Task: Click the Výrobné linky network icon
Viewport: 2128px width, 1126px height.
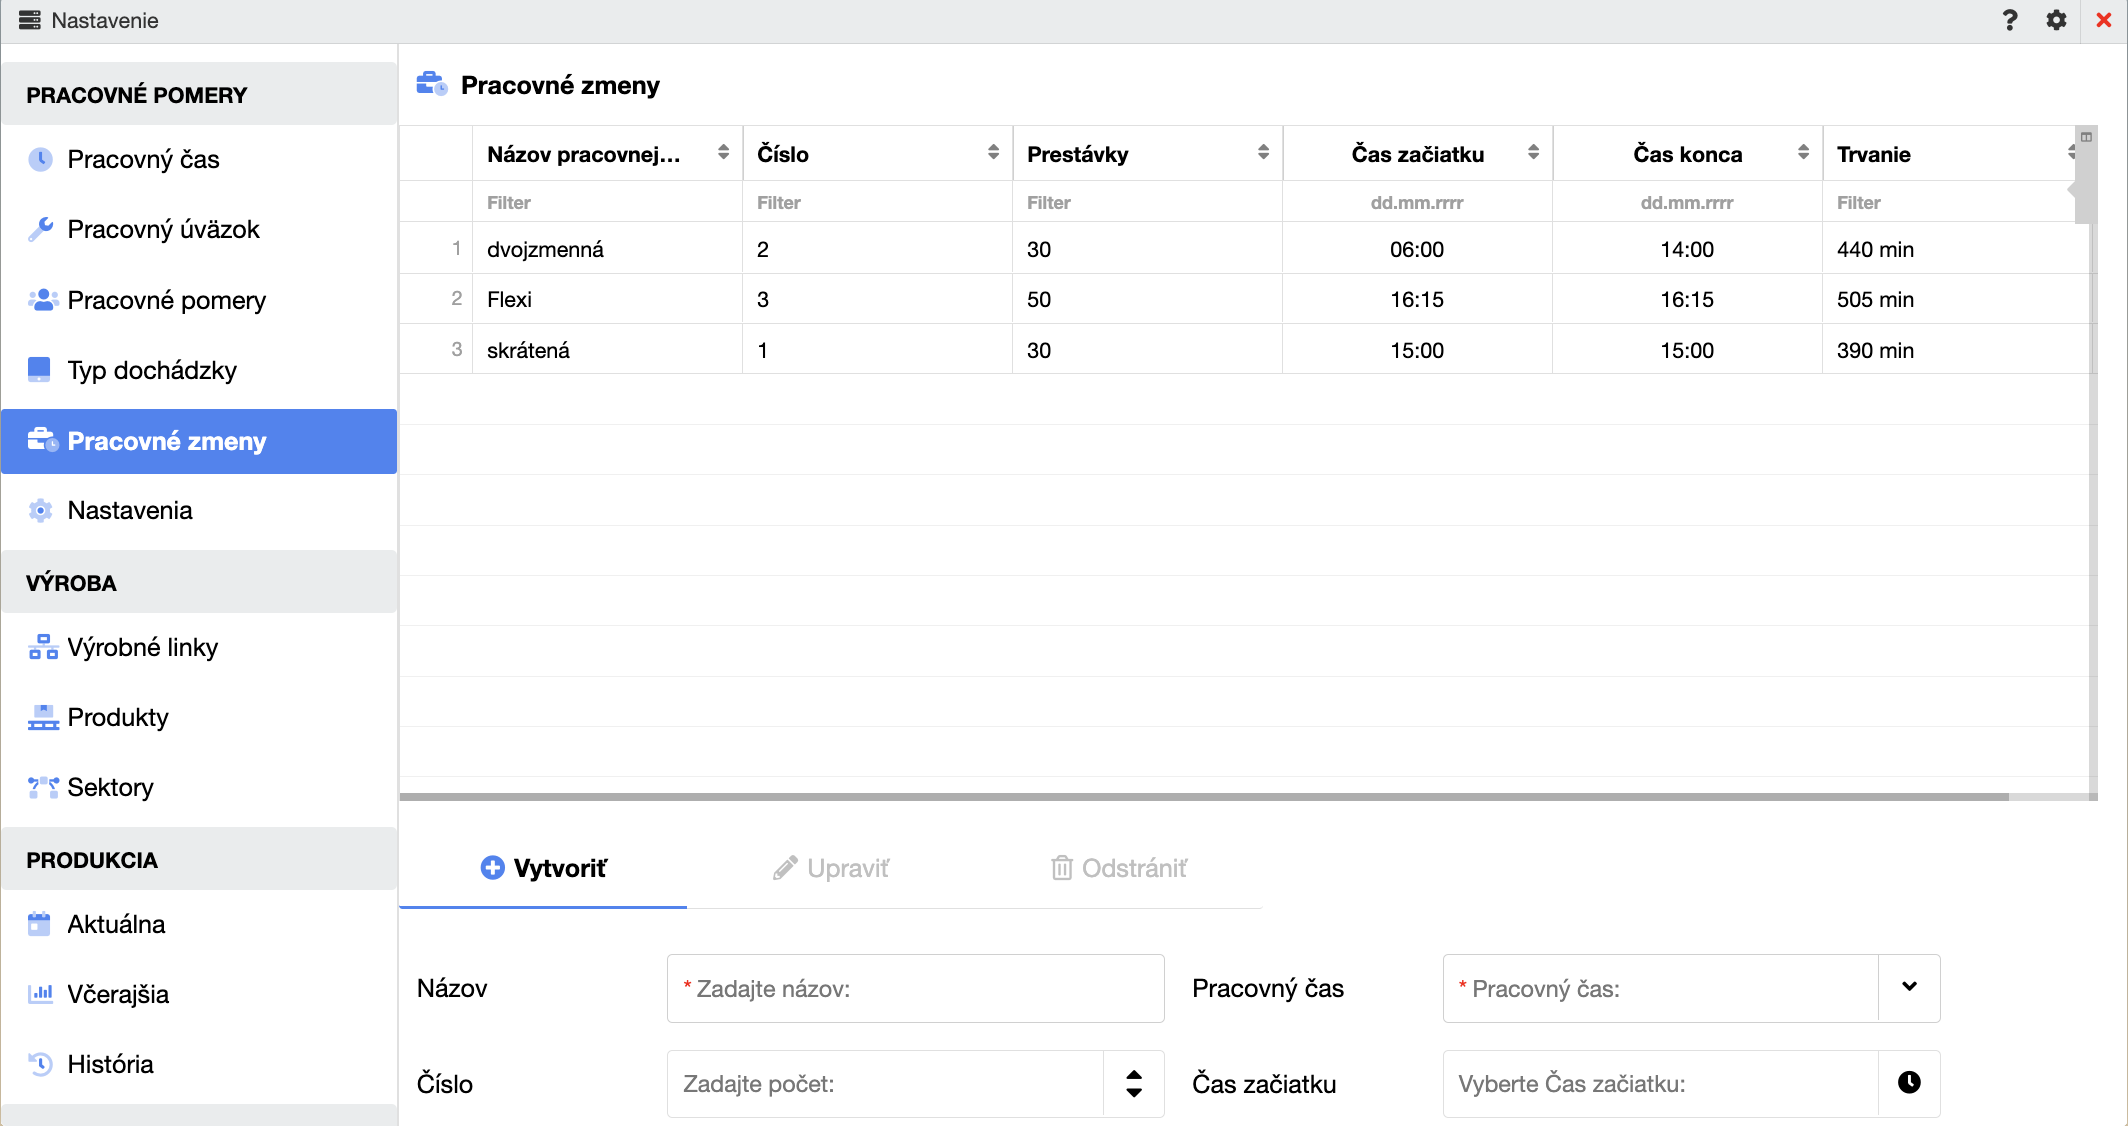Action: [x=43, y=647]
